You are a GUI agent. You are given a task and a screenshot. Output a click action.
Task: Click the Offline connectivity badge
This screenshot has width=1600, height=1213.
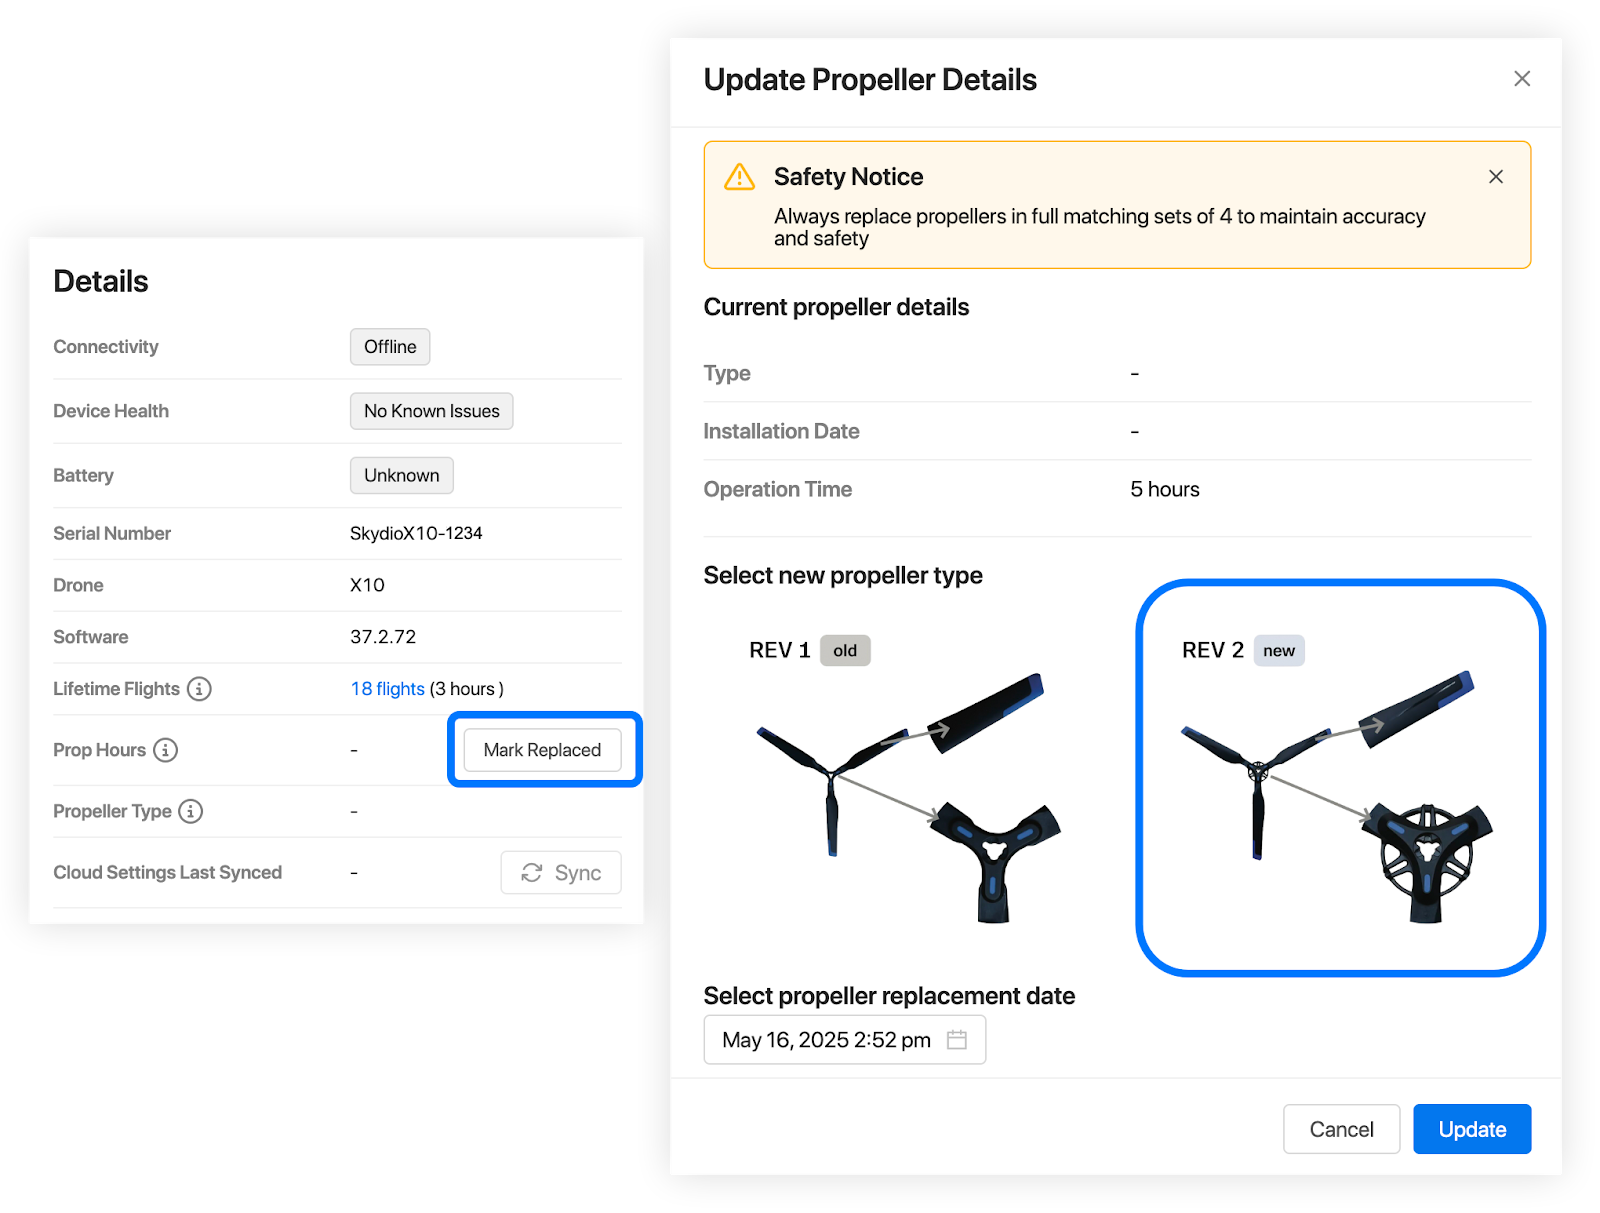point(390,347)
